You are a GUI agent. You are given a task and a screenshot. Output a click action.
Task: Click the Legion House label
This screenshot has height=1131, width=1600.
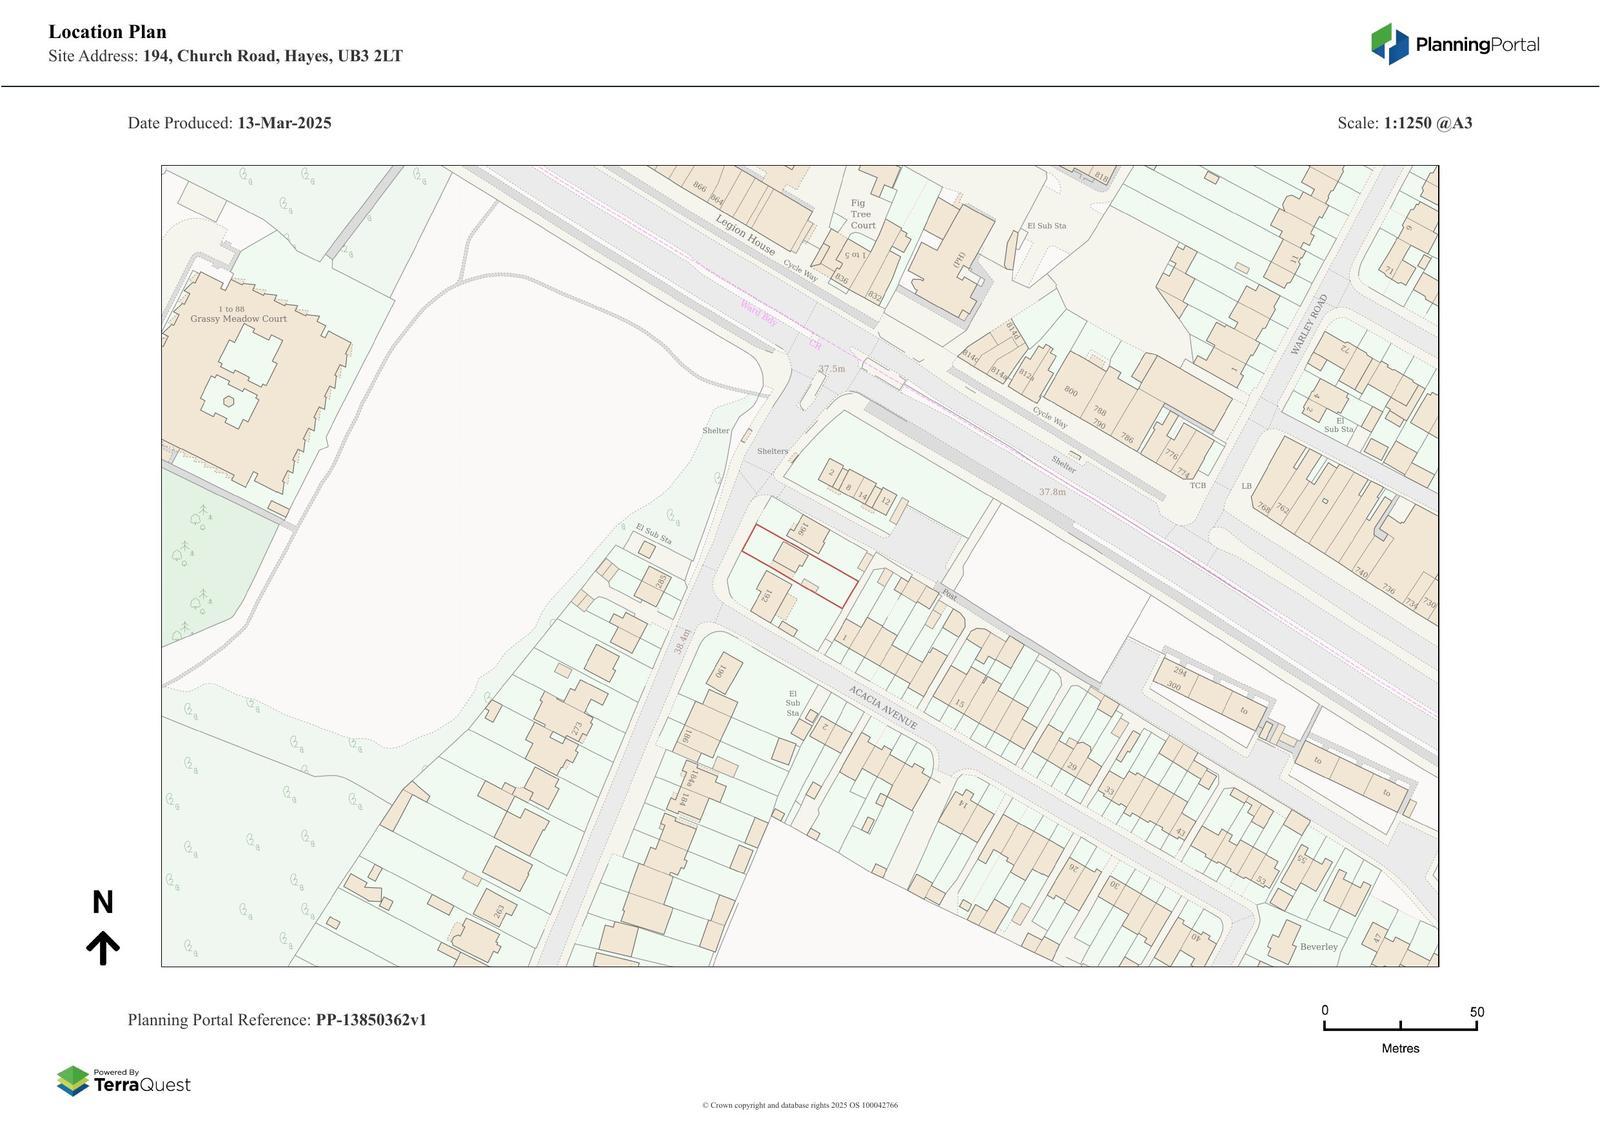745,235
